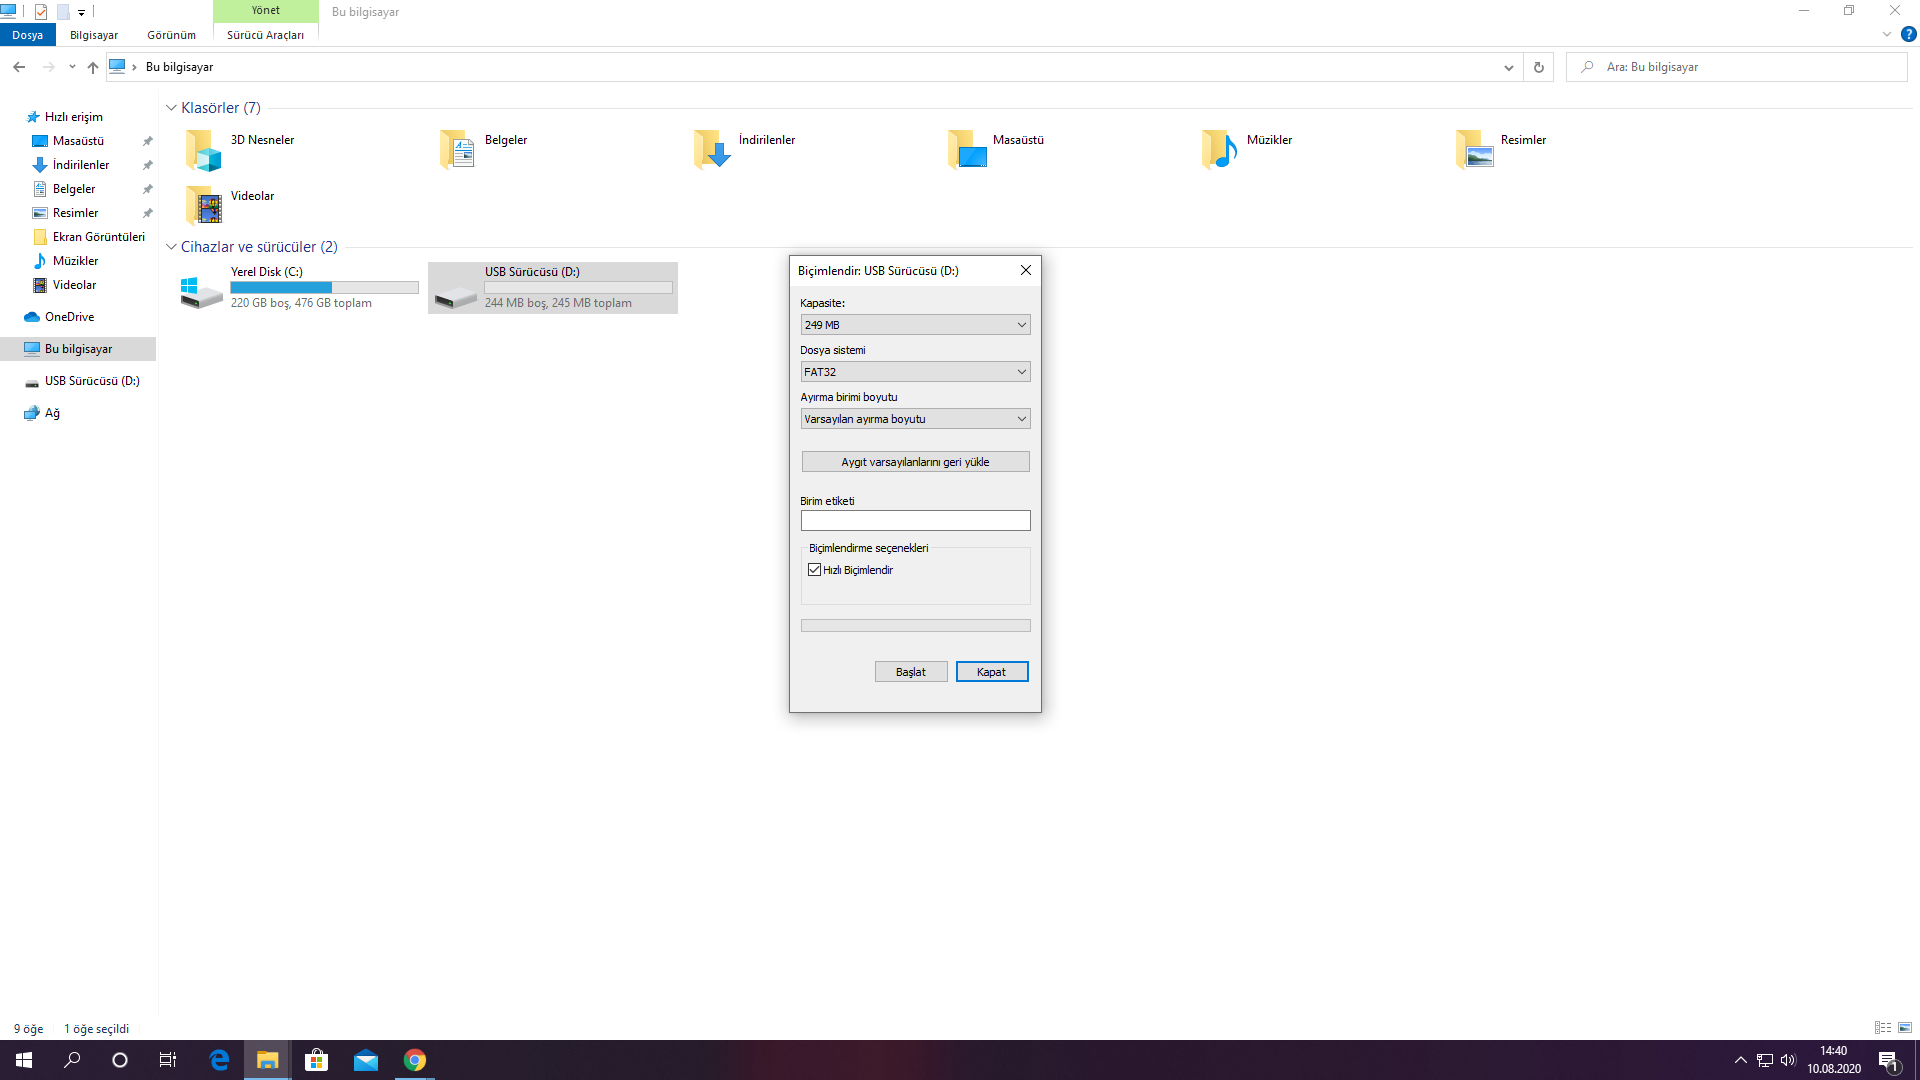Open the help question mark icon

(x=1908, y=34)
